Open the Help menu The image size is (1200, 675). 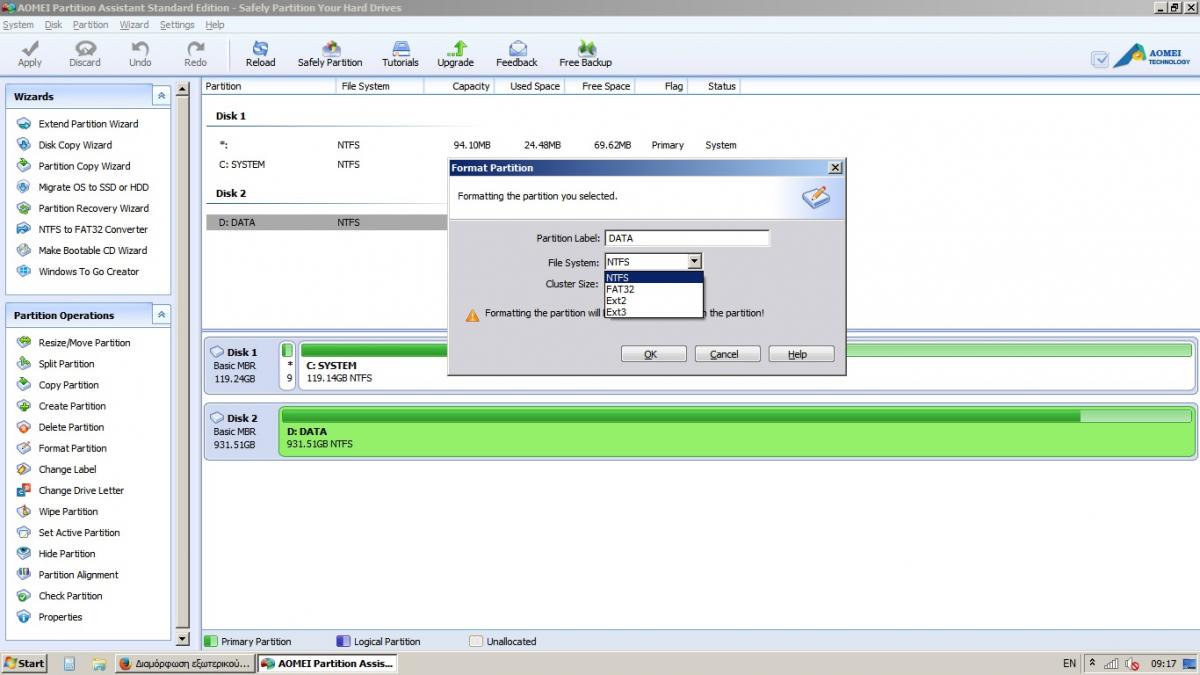point(215,25)
